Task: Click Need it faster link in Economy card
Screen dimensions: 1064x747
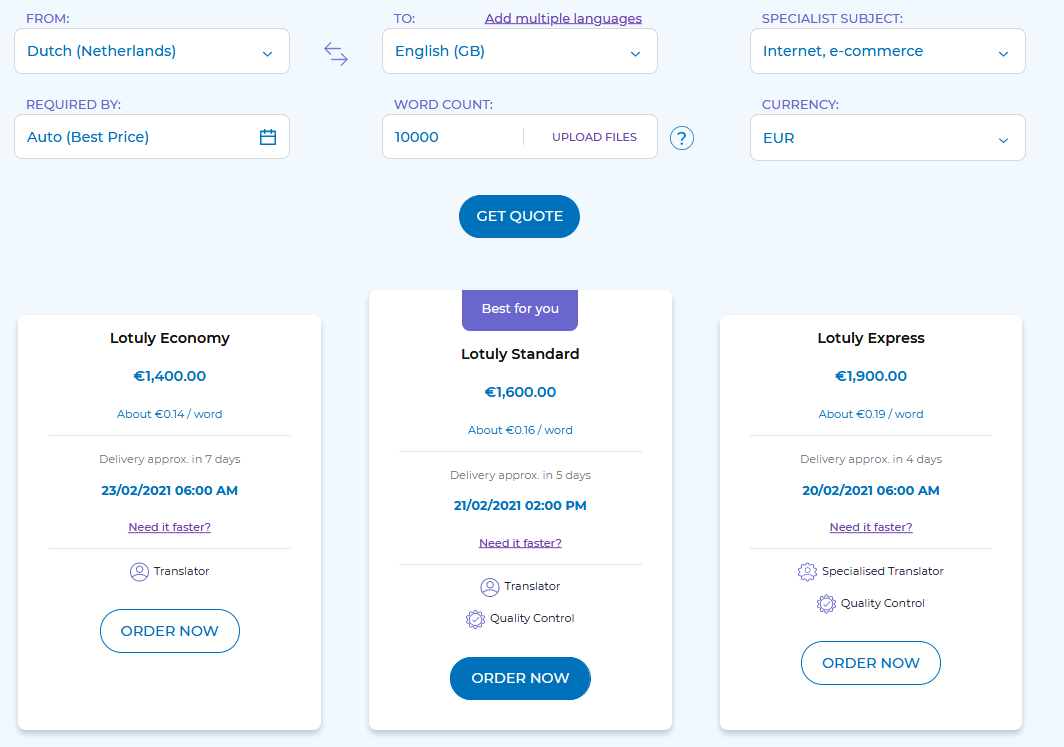Action: pyautogui.click(x=170, y=527)
